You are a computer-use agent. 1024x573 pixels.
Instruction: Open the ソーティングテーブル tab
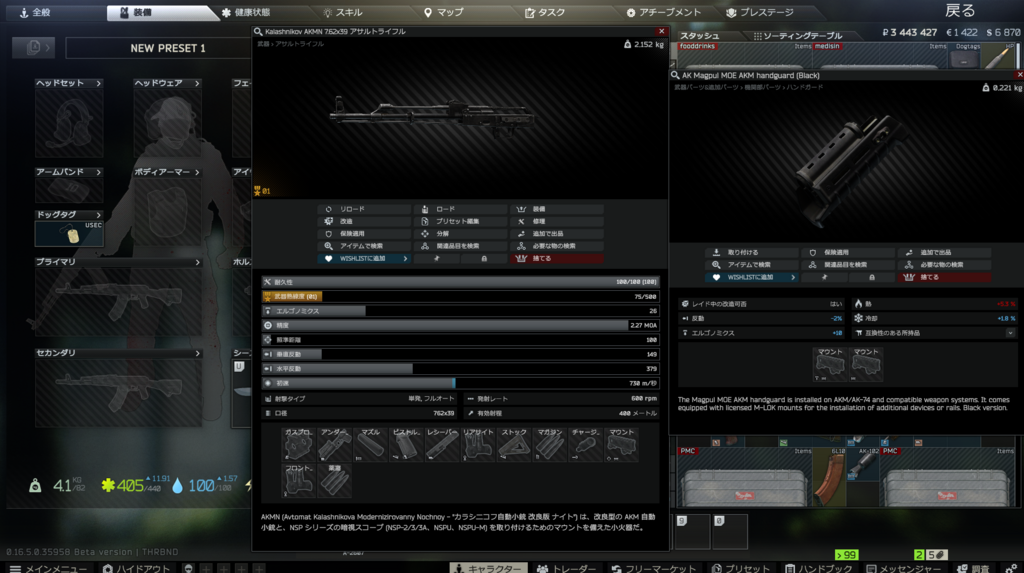tap(798, 36)
